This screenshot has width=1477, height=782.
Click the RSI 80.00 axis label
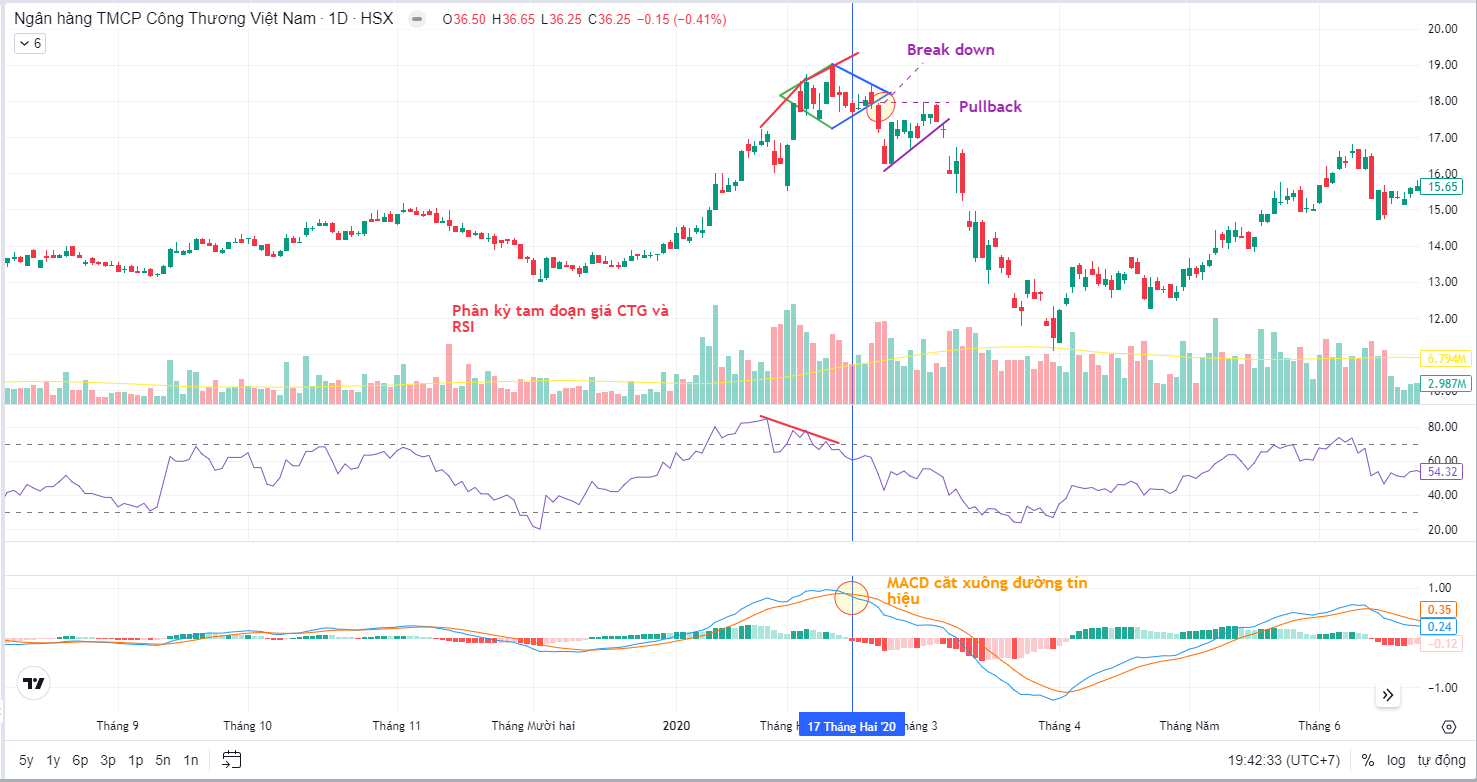[1442, 426]
